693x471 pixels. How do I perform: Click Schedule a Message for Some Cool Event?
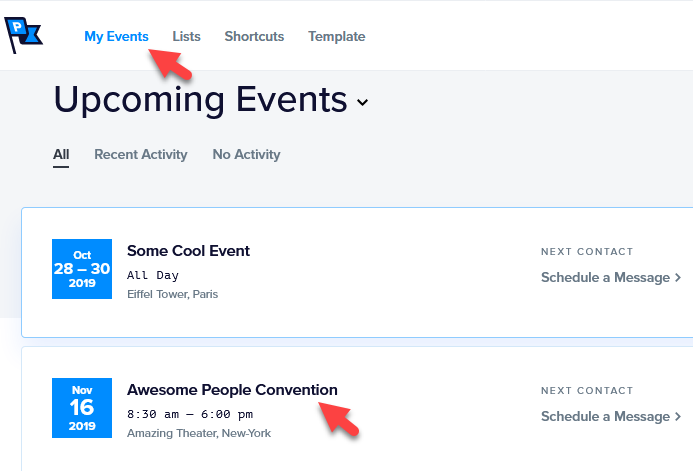click(x=605, y=277)
